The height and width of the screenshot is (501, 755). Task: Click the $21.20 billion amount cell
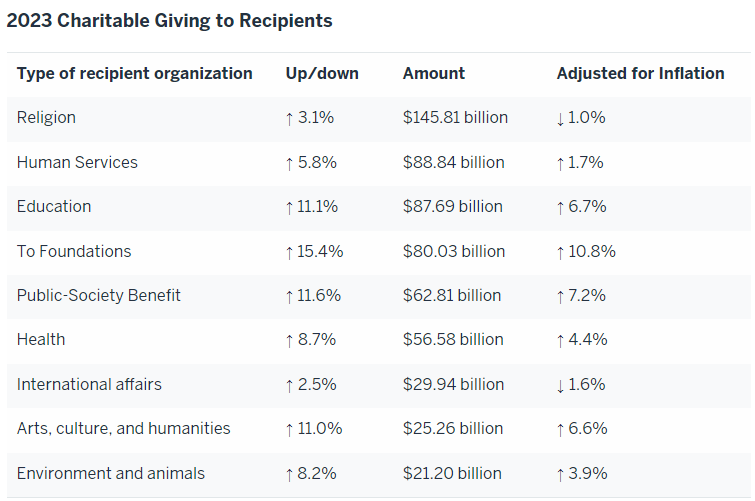tap(452, 473)
